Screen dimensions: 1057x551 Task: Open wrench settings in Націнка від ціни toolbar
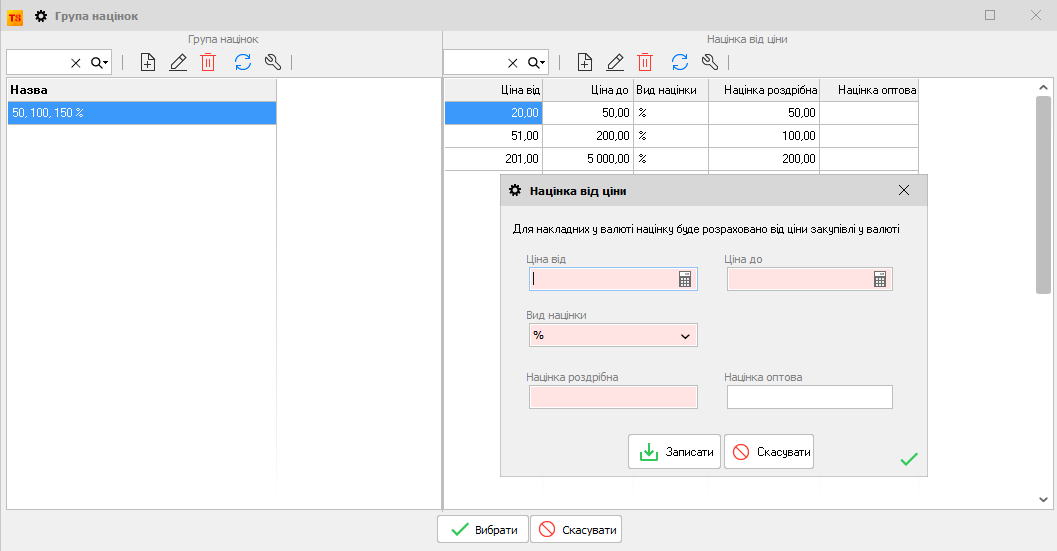click(710, 62)
